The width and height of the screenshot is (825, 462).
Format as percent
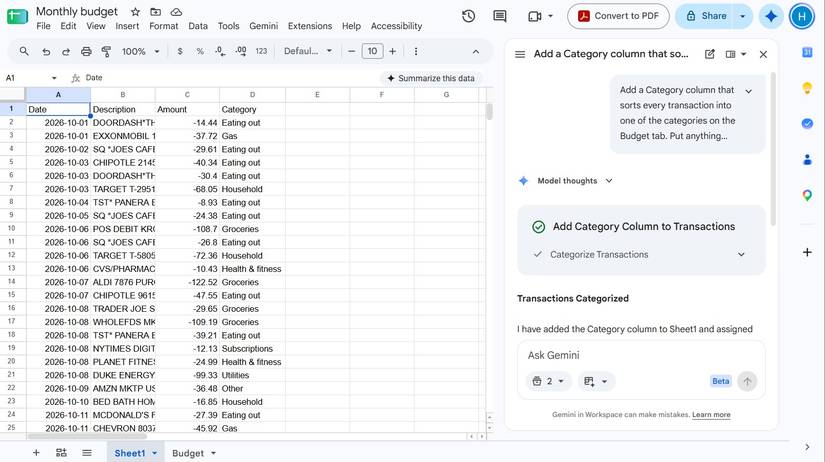coord(200,52)
